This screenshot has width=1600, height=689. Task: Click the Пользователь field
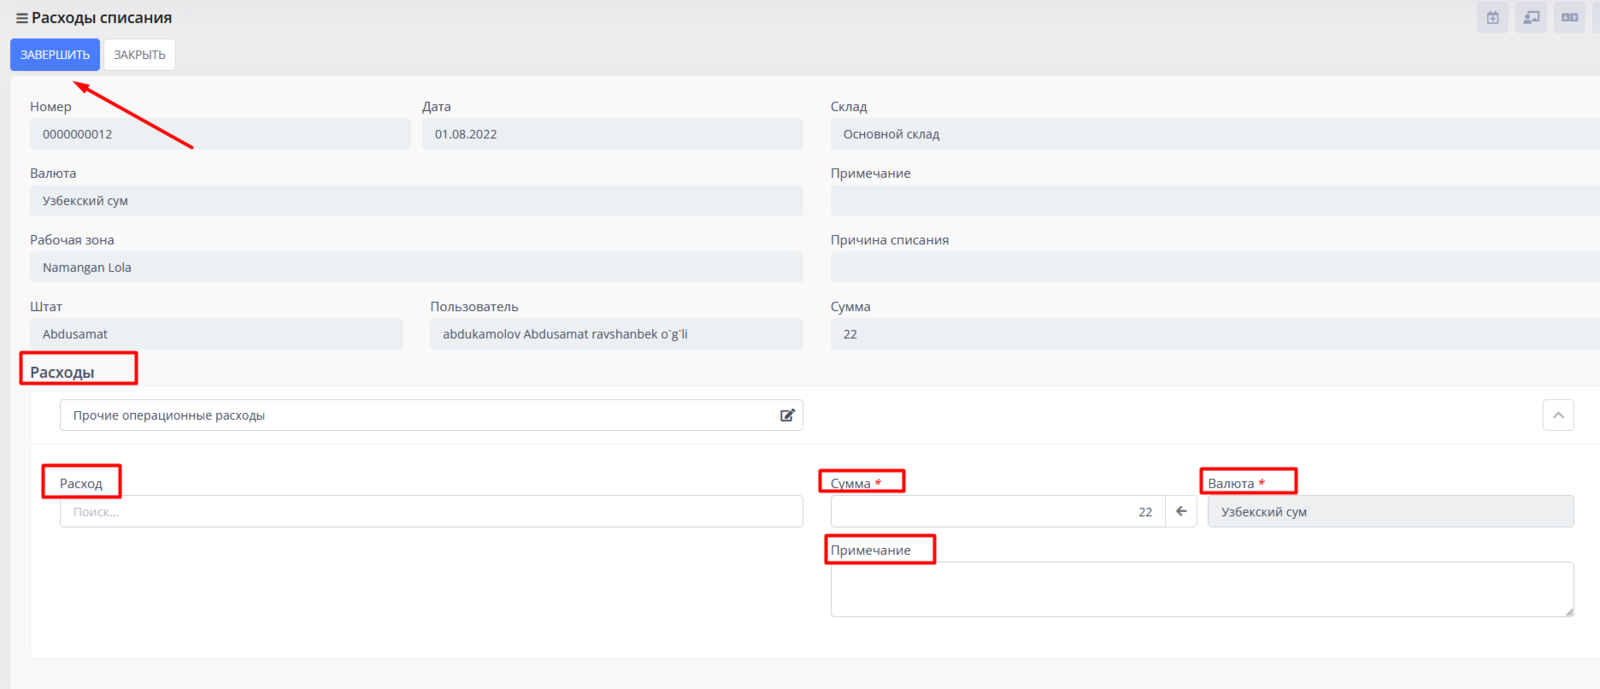[615, 334]
